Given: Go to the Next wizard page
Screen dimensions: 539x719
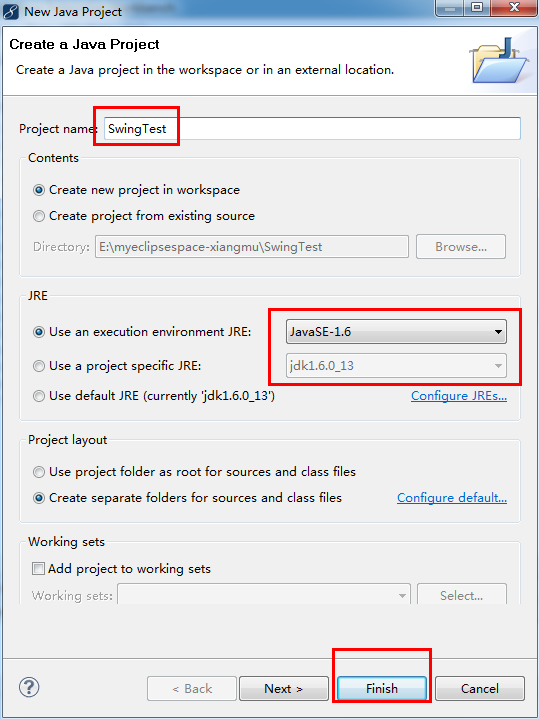Looking at the screenshot, I should tap(283, 688).
